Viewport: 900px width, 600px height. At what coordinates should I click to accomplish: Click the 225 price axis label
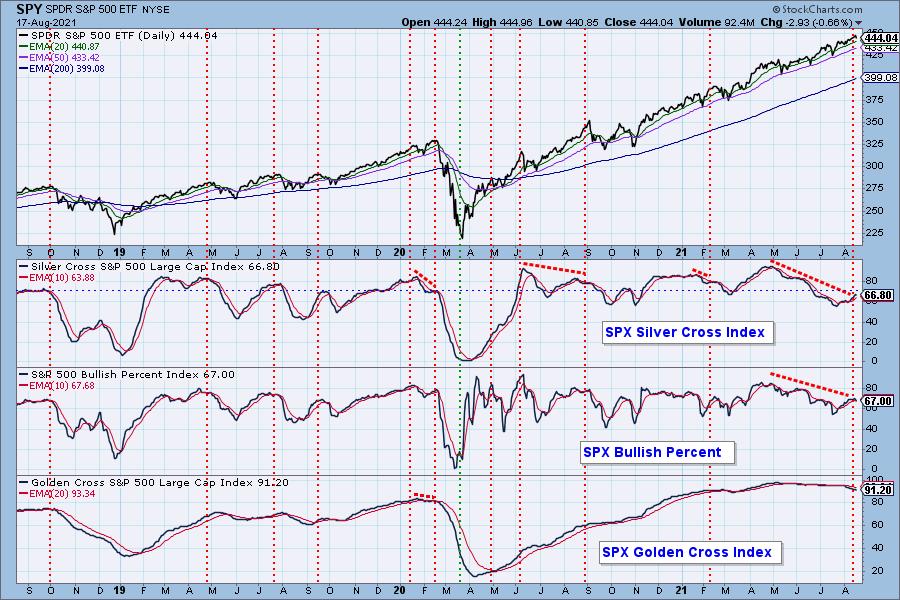pos(874,233)
